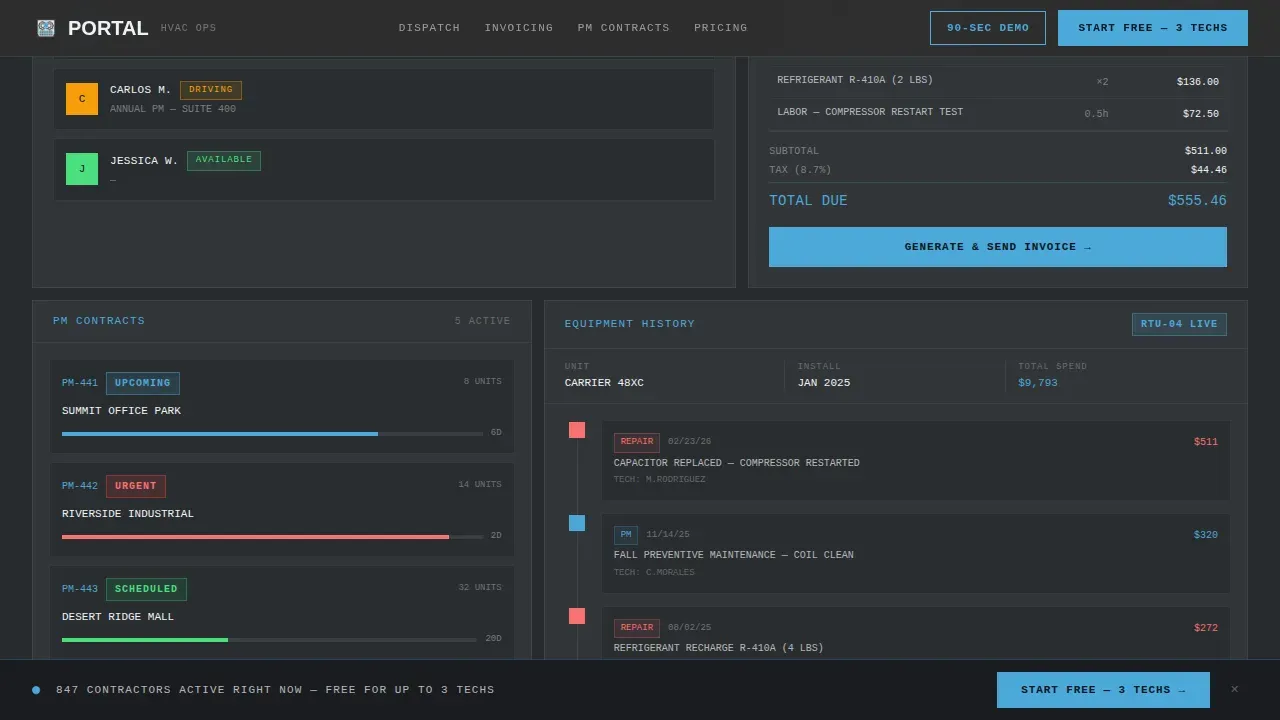Click the Available status badge

point(224,160)
